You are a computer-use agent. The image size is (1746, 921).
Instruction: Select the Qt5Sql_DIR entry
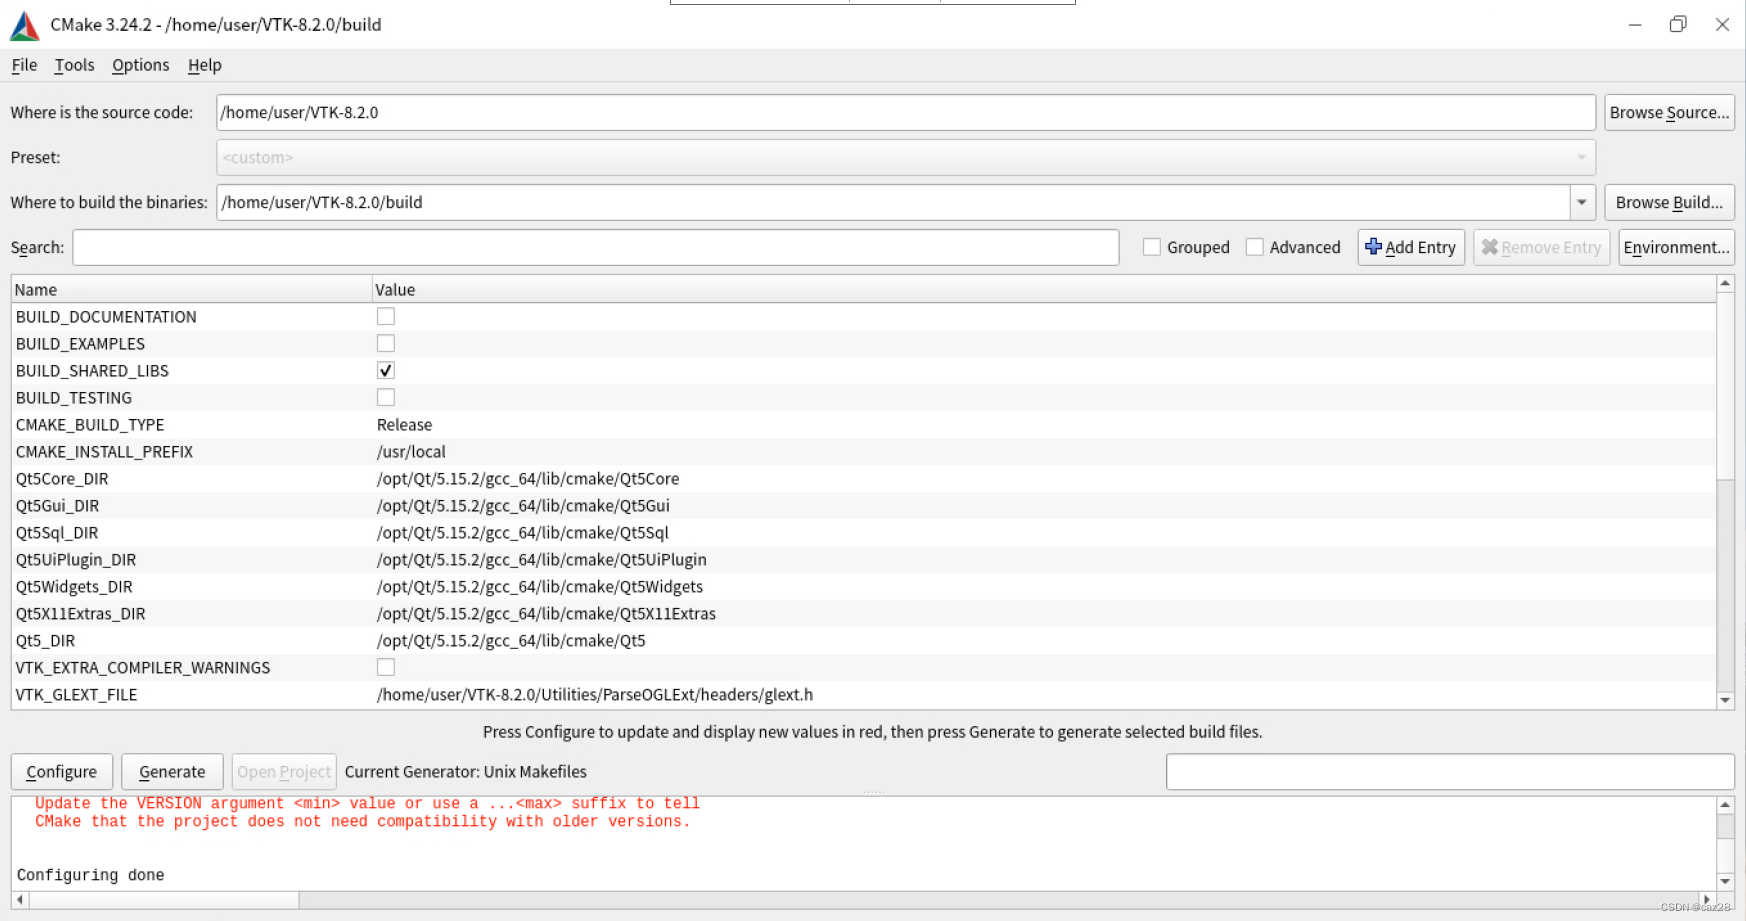57,533
